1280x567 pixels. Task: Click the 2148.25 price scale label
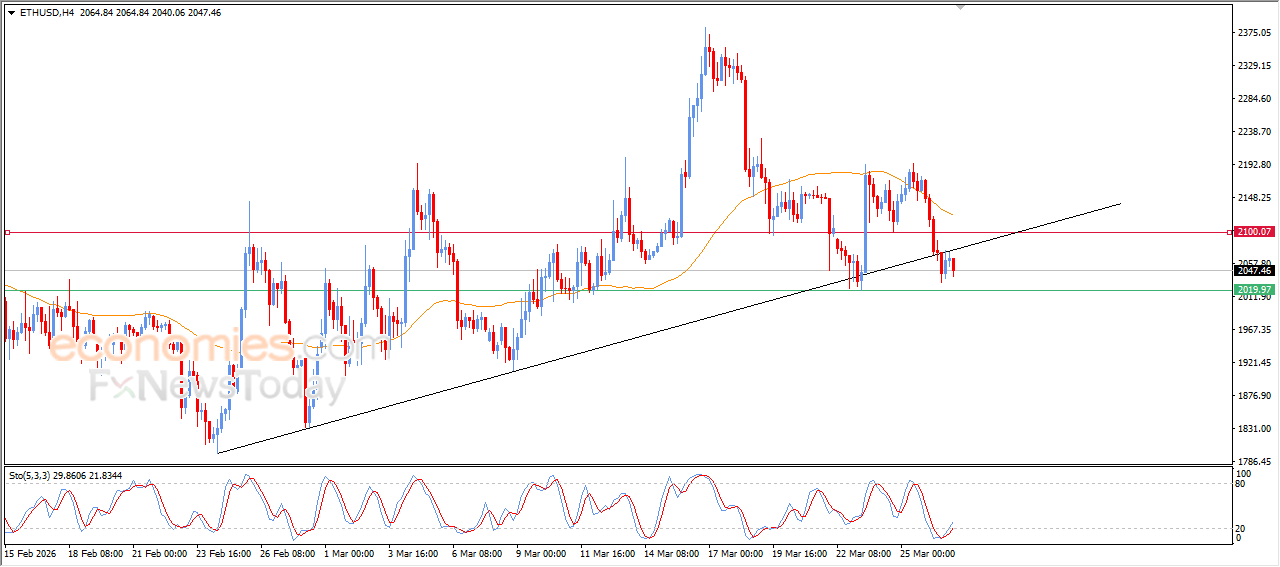pos(1254,198)
